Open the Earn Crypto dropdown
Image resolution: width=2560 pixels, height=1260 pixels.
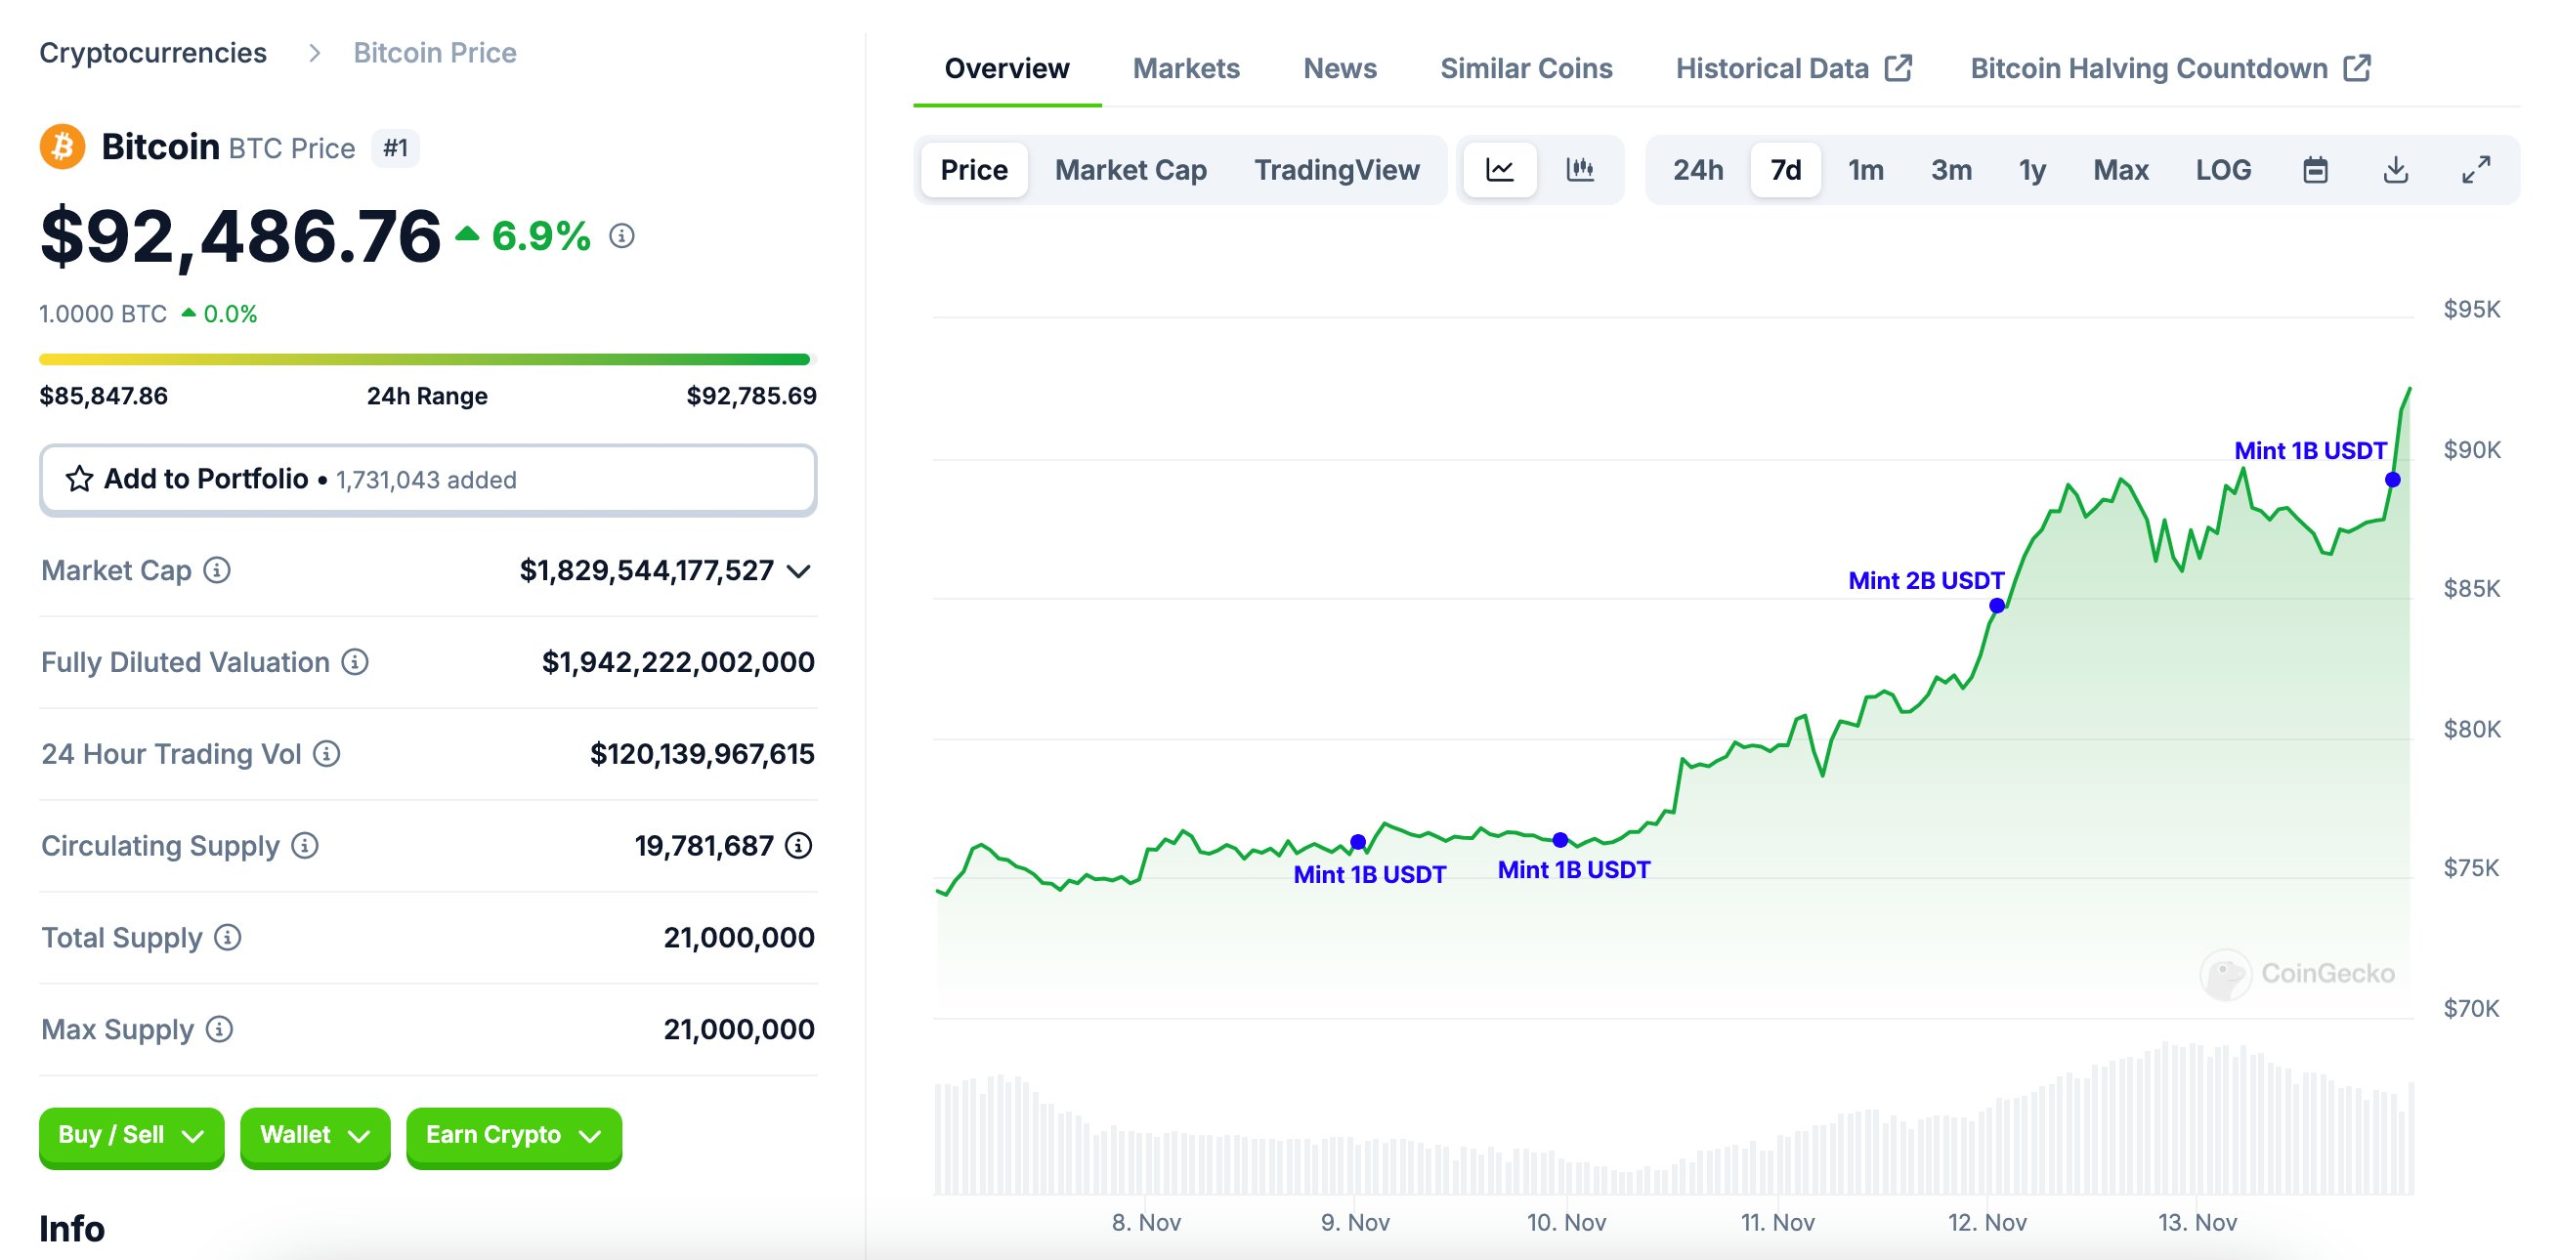click(x=513, y=1136)
